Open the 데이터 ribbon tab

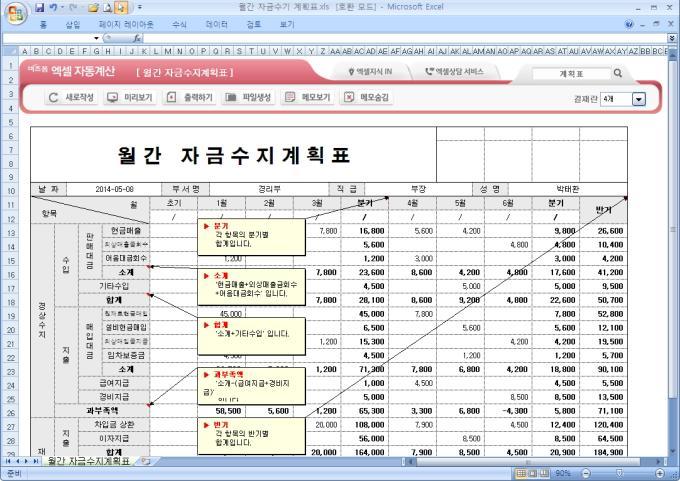[x=216, y=25]
